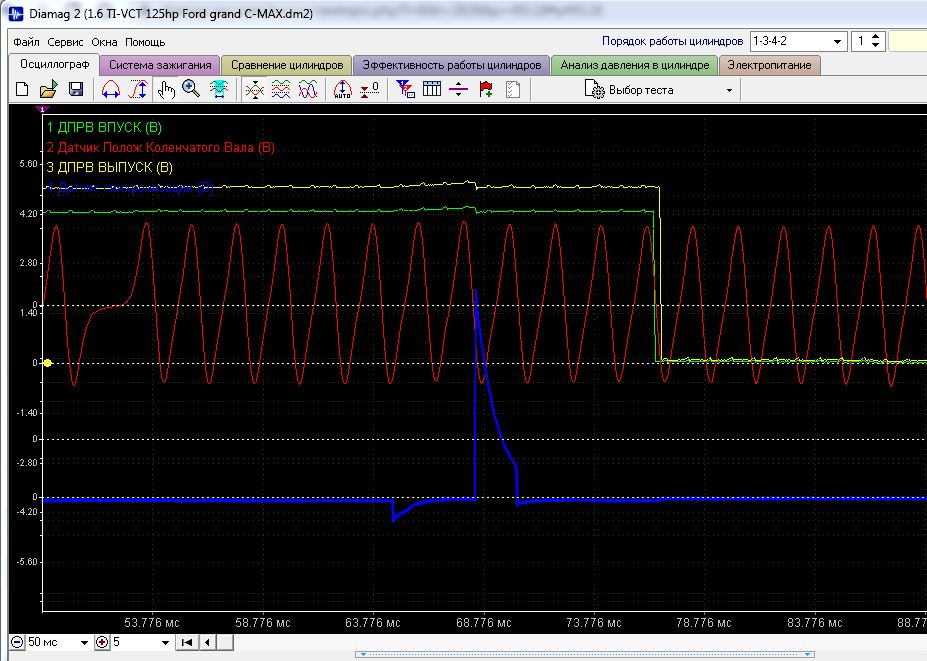Jump to the recording start
The width and height of the screenshot is (927, 661).
[x=187, y=642]
